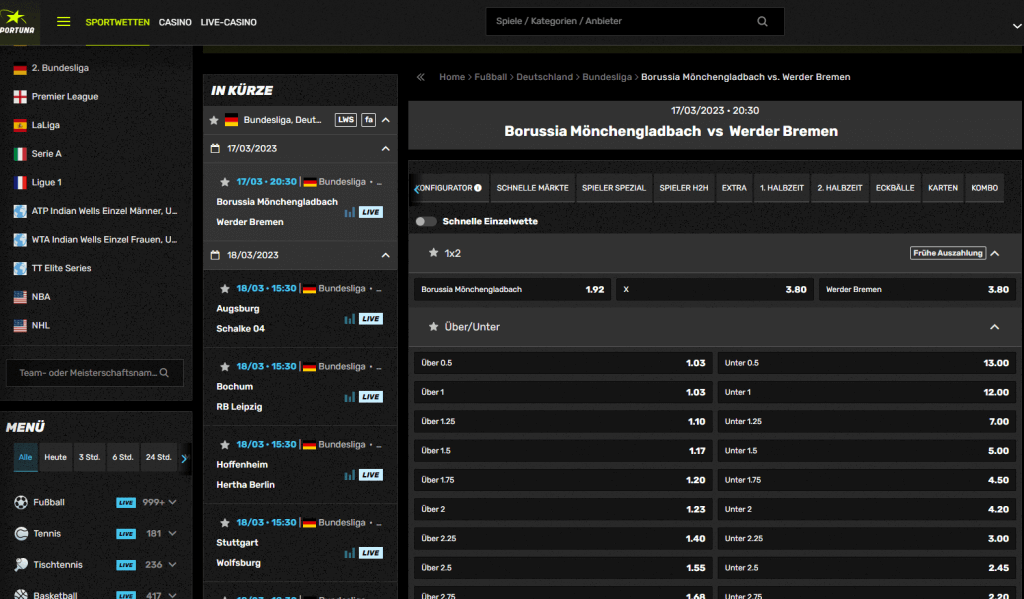Viewport: 1024px width, 599px height.
Task: Switch to 1. HALBZEIT tab
Action: click(x=781, y=188)
